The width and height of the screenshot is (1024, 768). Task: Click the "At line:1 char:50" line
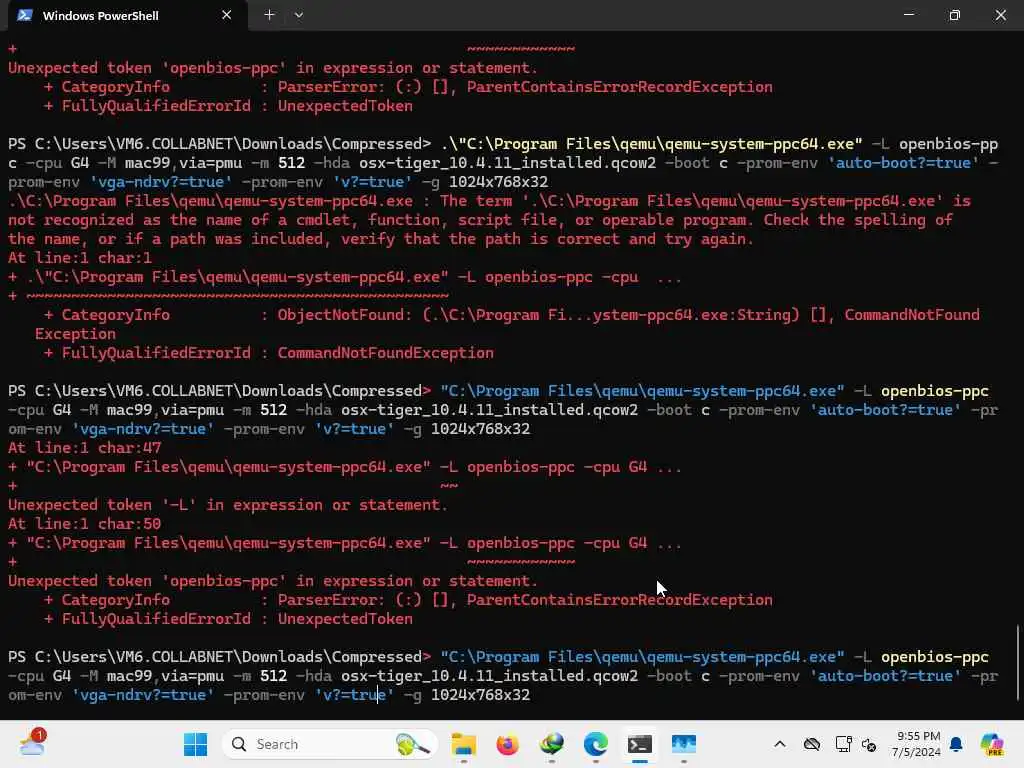(x=84, y=524)
